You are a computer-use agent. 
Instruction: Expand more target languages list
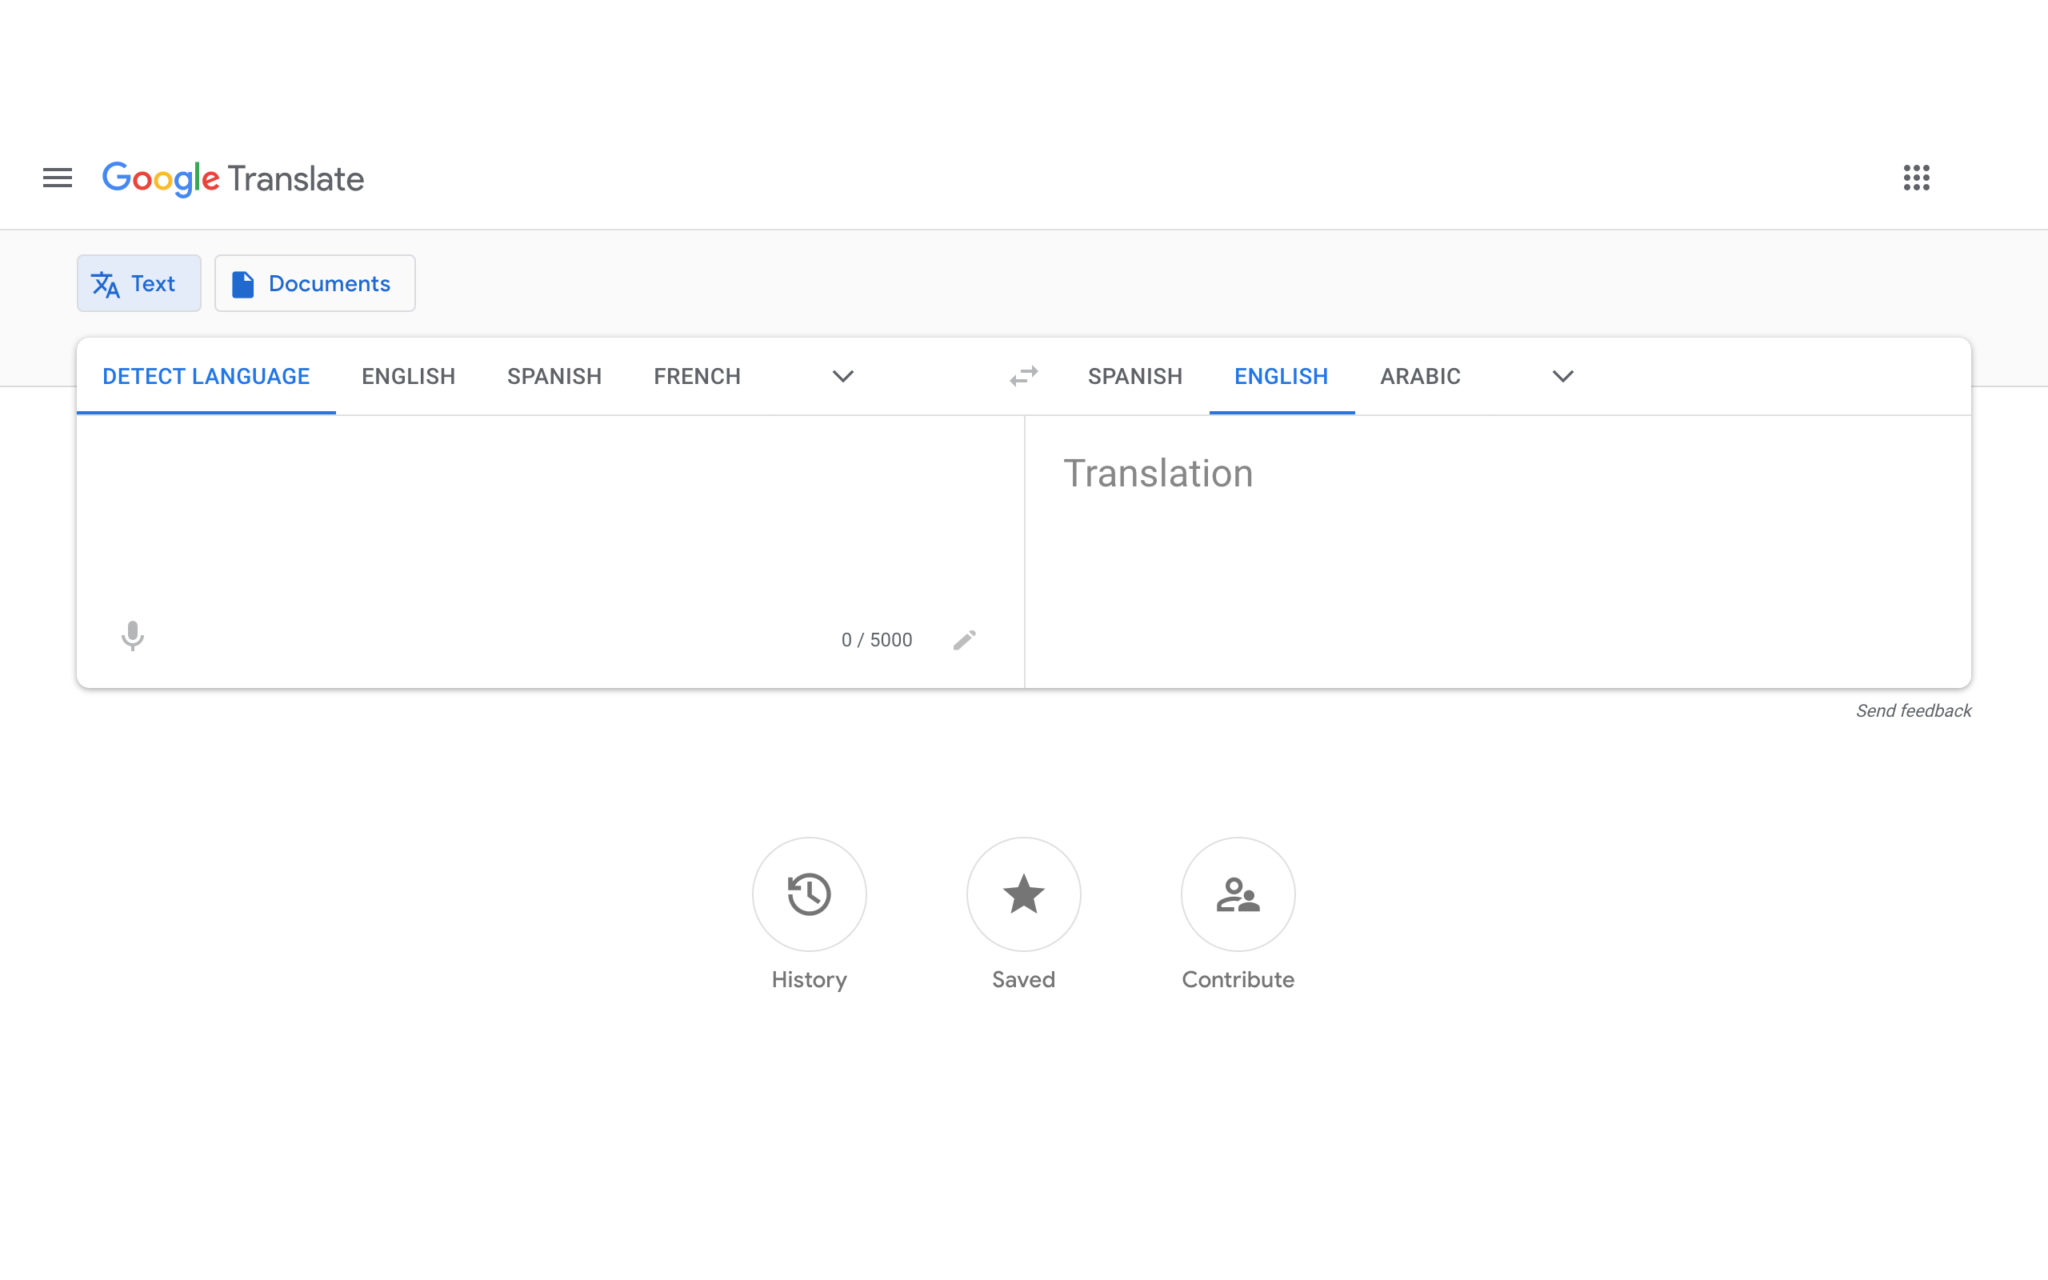1562,376
